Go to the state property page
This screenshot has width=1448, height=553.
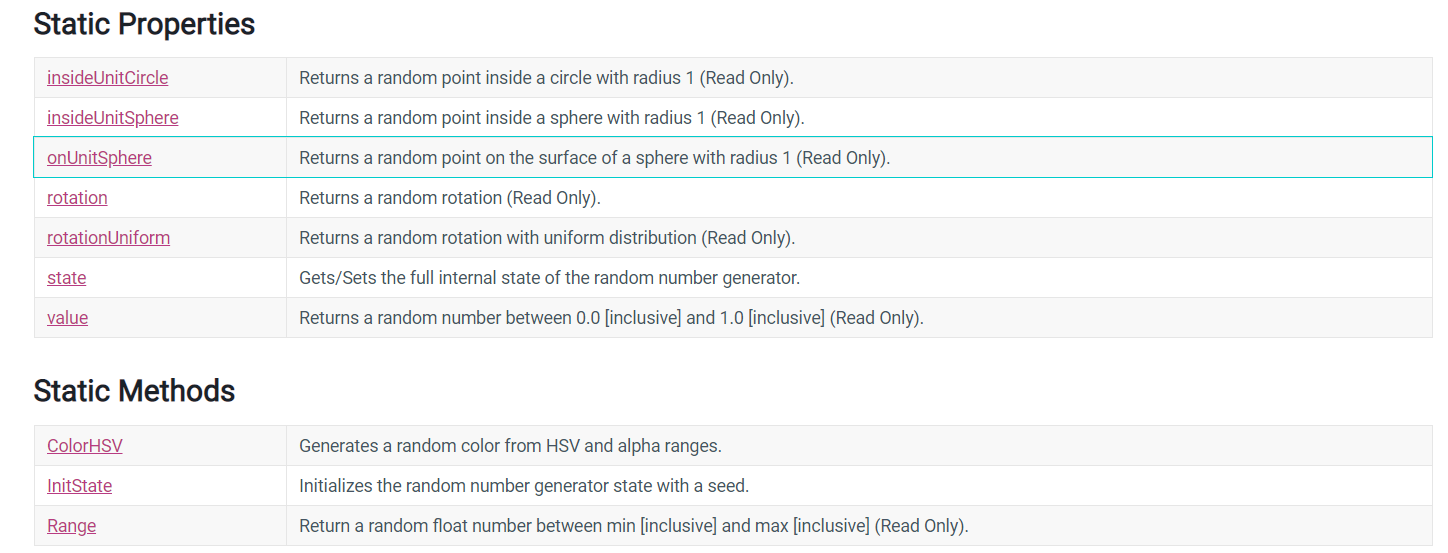click(x=66, y=277)
